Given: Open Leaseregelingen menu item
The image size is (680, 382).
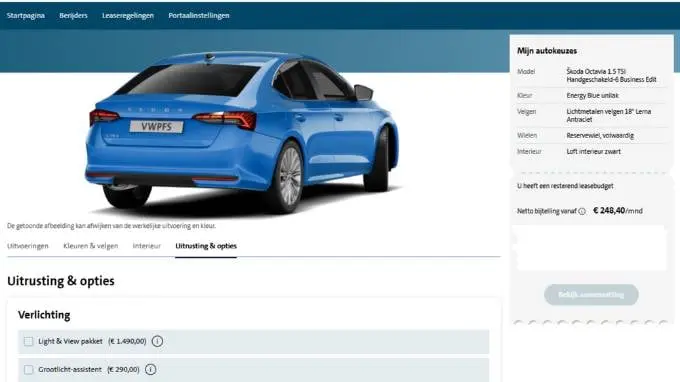Looking at the screenshot, I should point(128,16).
